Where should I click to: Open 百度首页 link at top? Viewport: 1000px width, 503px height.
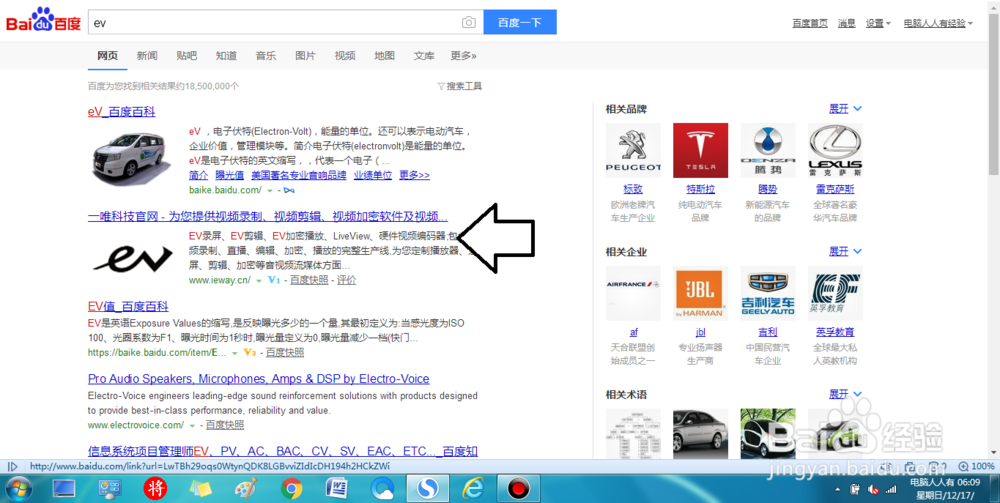pos(810,23)
